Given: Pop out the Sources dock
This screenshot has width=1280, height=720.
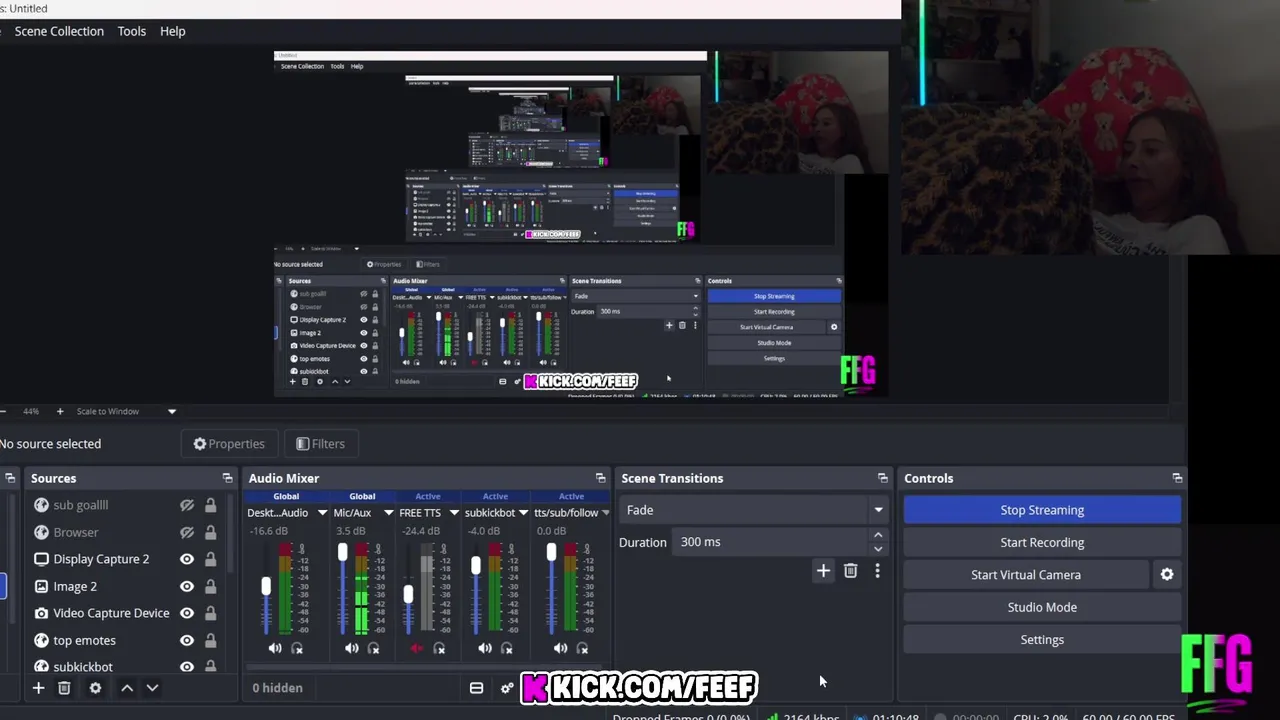Looking at the screenshot, I should click(227, 478).
